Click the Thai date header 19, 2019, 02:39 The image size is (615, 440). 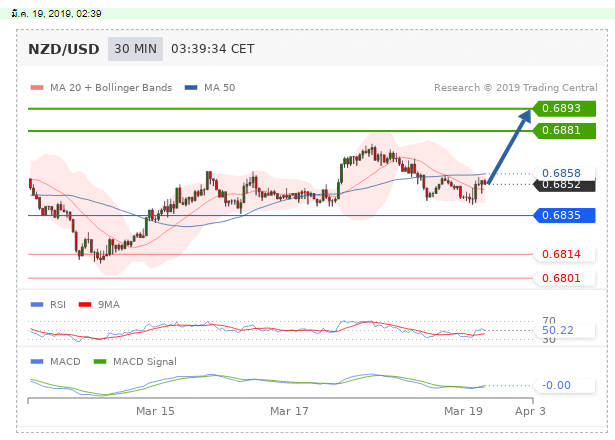(56, 14)
